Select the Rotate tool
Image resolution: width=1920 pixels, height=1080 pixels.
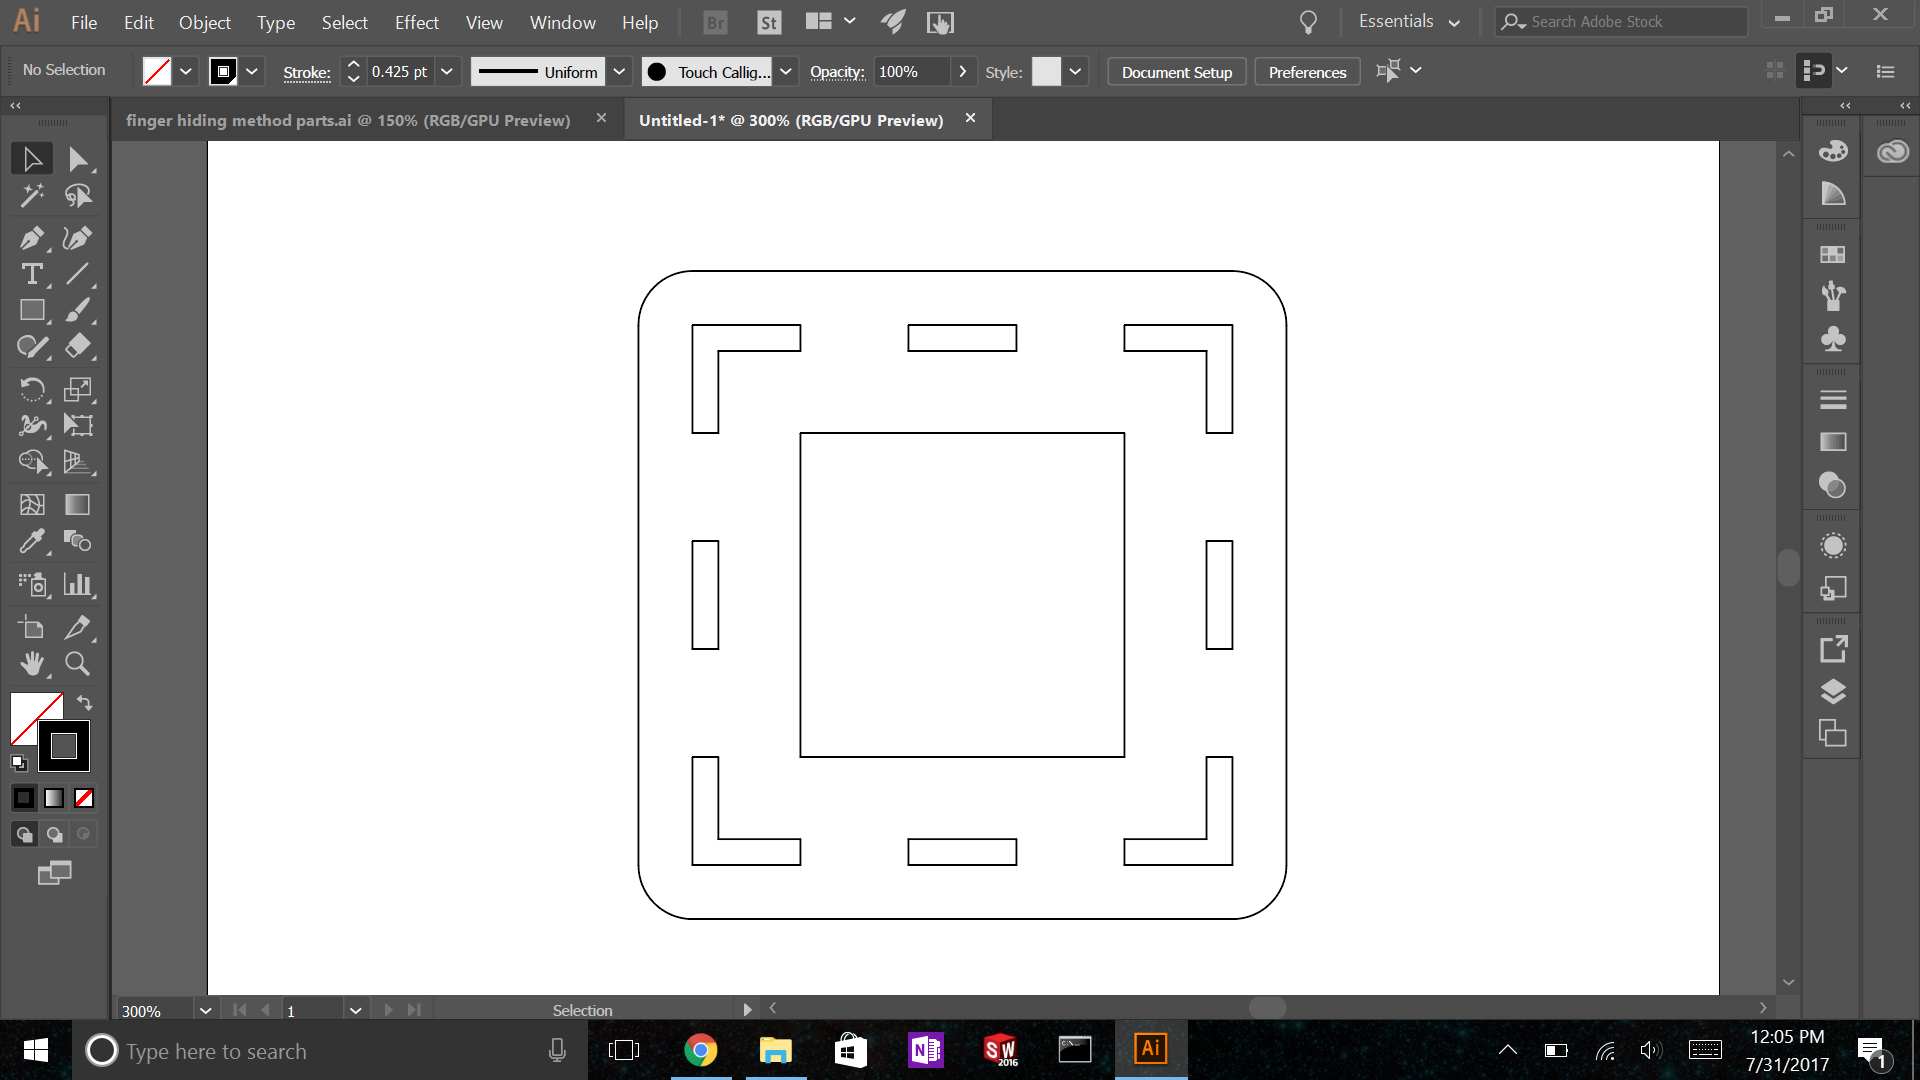(x=31, y=389)
